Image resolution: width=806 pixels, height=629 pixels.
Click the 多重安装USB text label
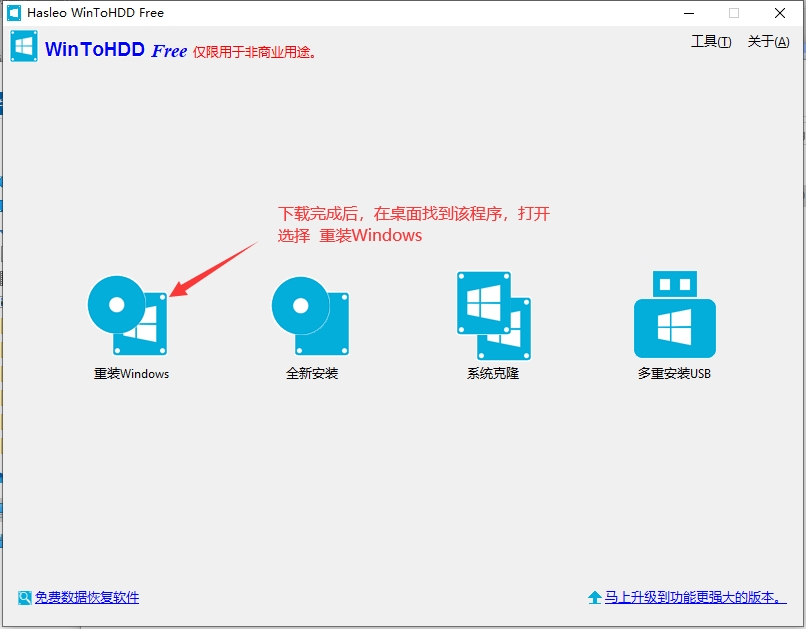click(x=674, y=374)
